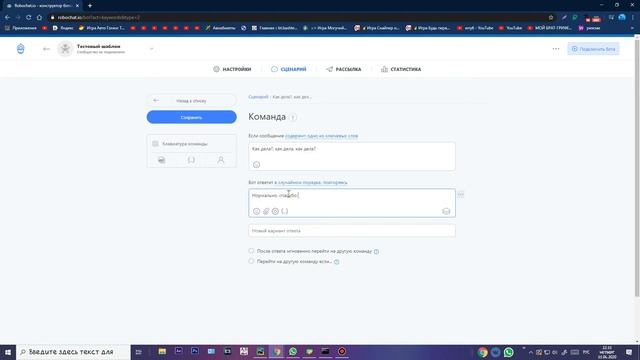Click the blue Сохранить button

191,117
